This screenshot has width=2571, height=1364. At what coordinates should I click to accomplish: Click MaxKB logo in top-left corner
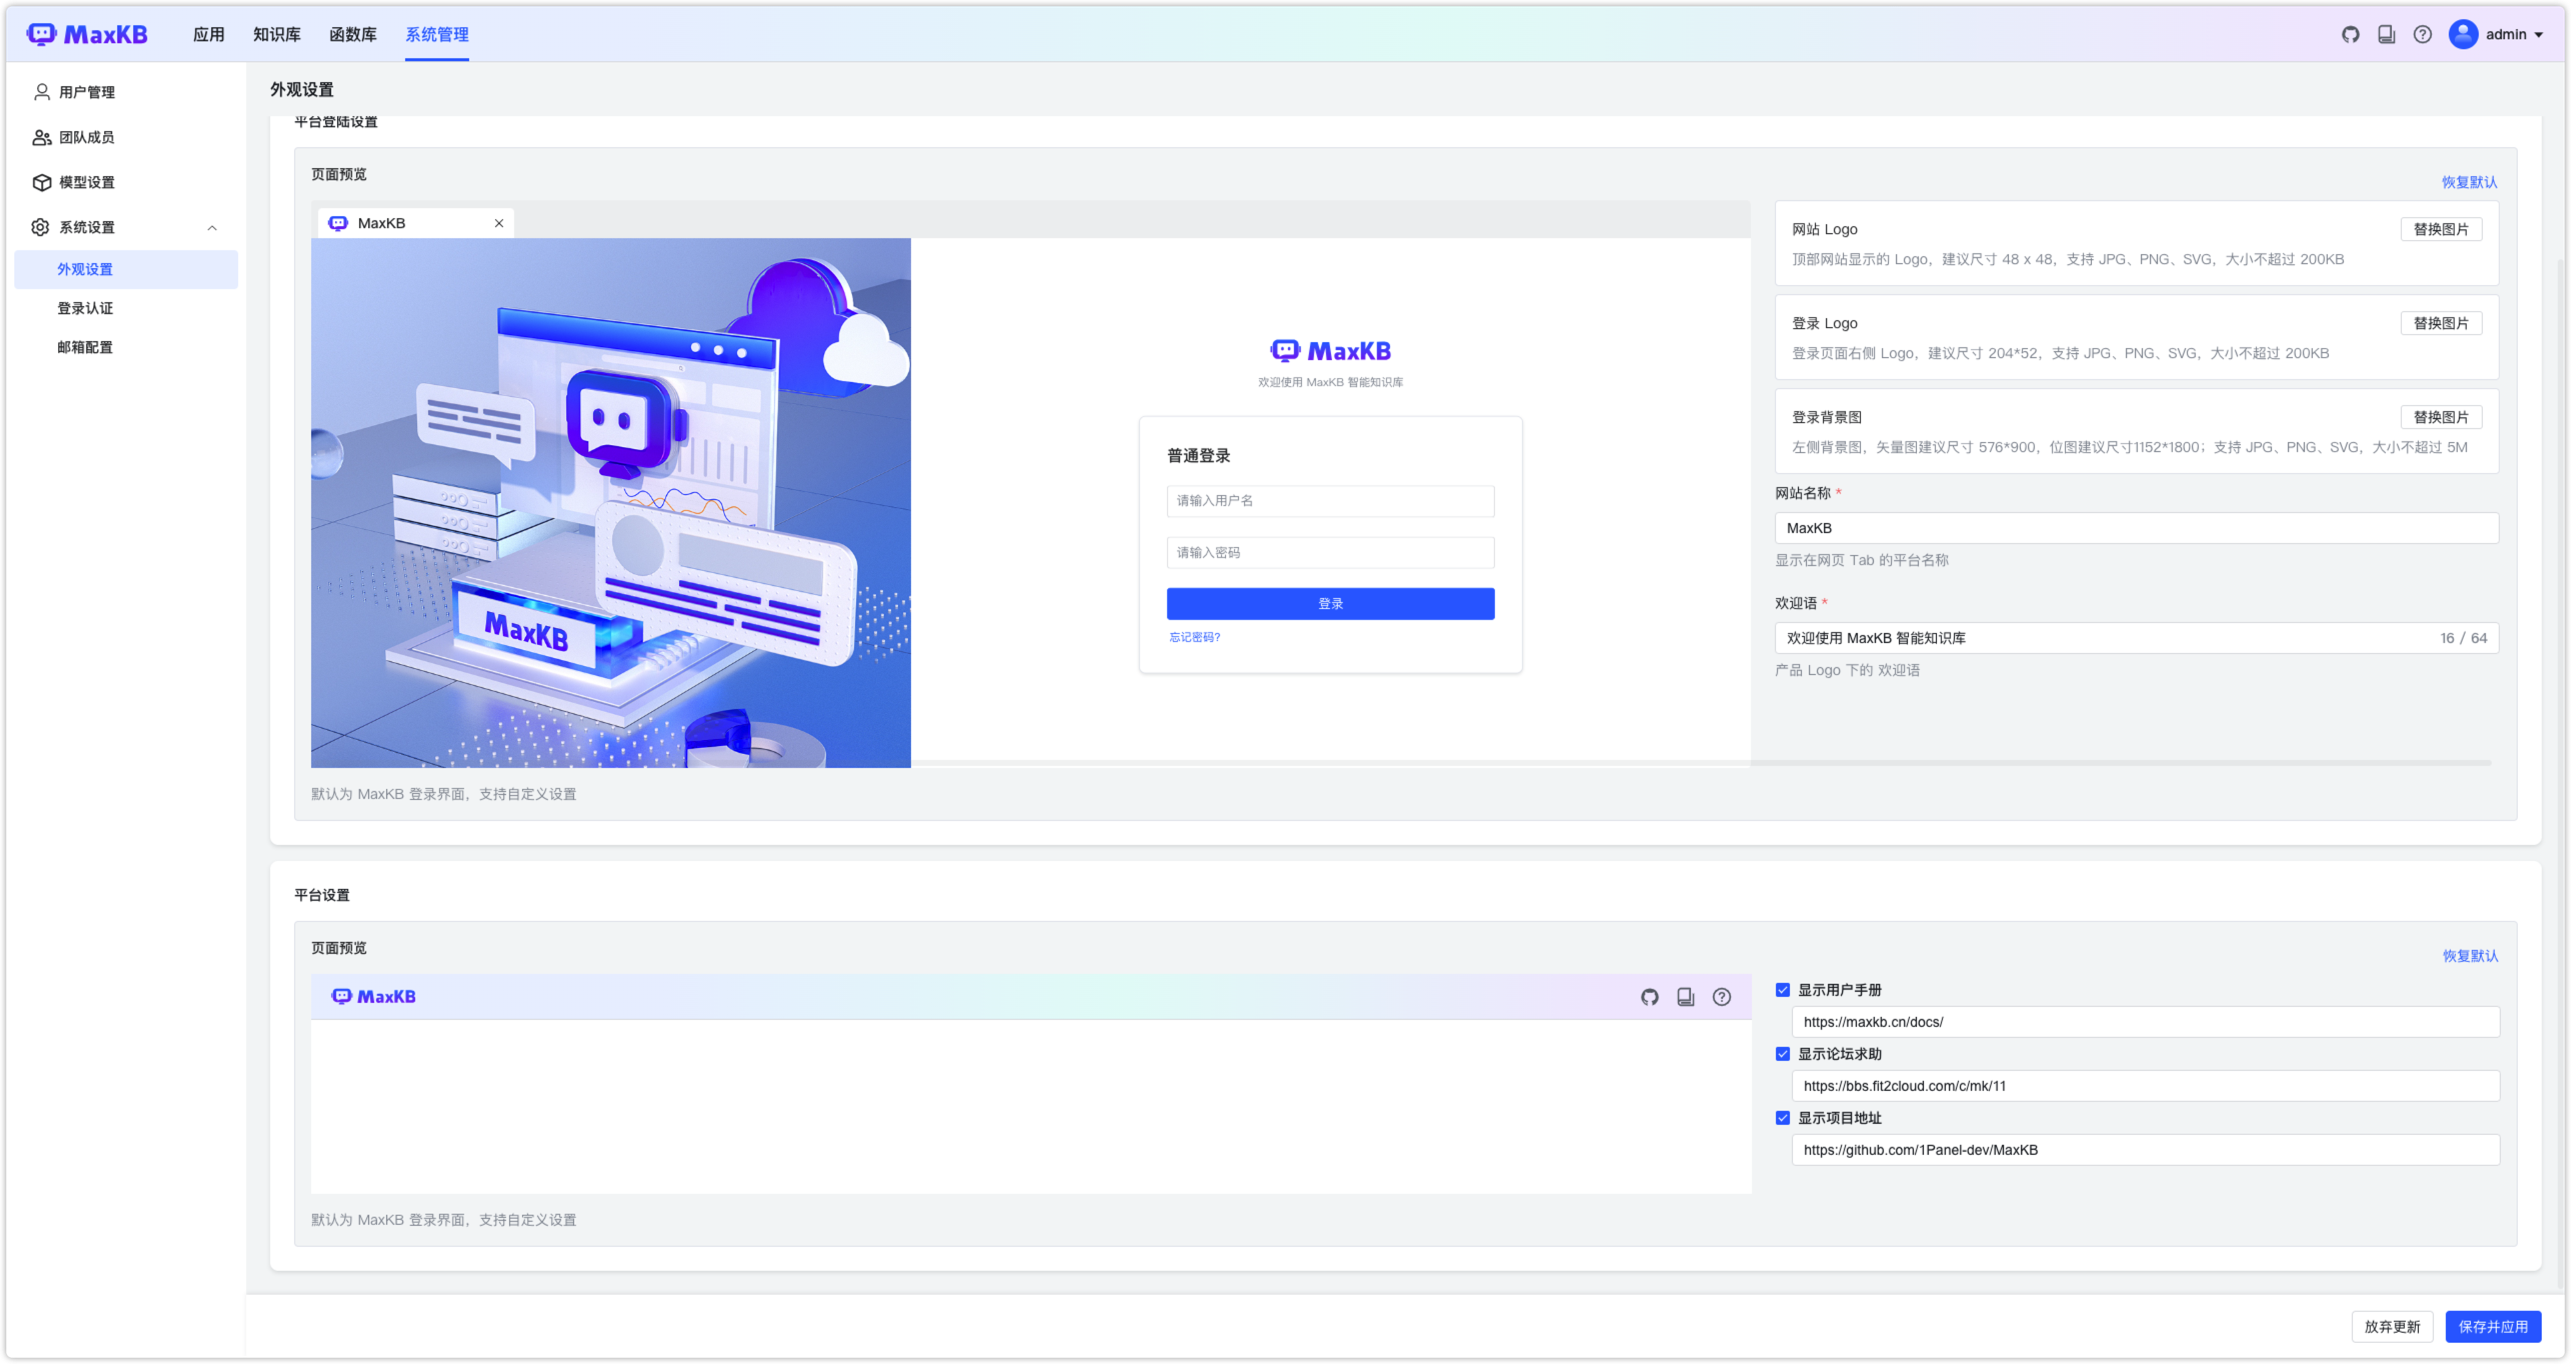point(87,35)
